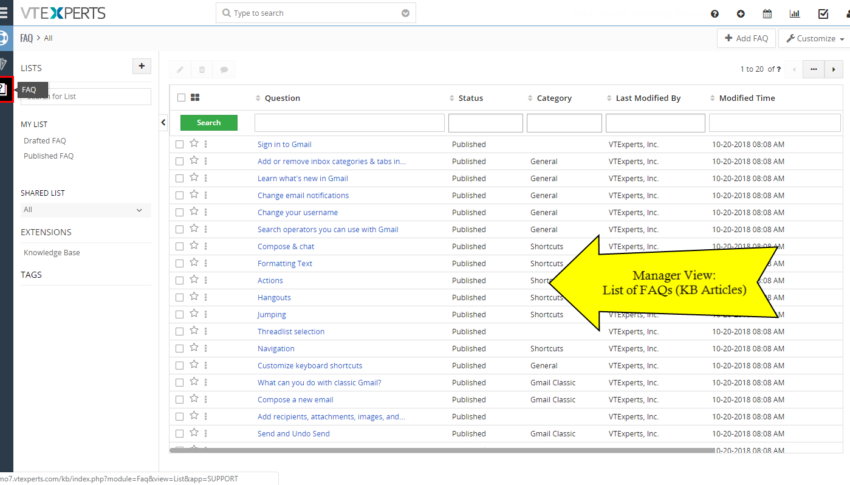Click the Add FAQ button
Viewport: 850px width, 485px height.
746,38
